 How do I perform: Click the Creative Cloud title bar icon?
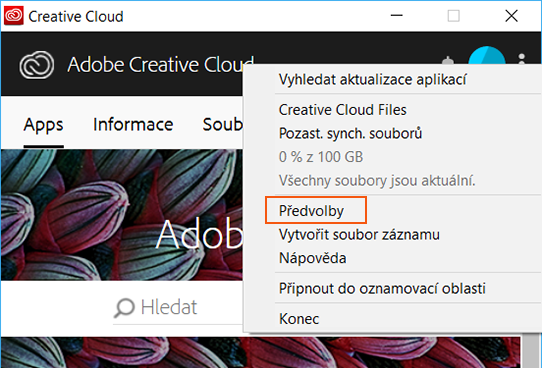13,16
